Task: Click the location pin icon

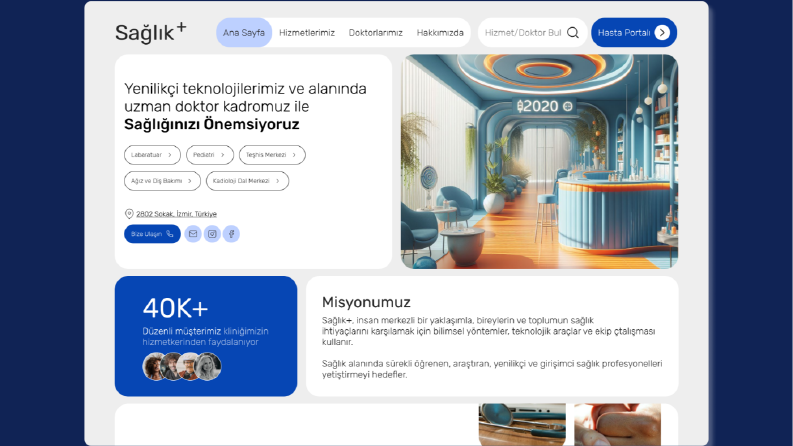Action: tap(129, 214)
